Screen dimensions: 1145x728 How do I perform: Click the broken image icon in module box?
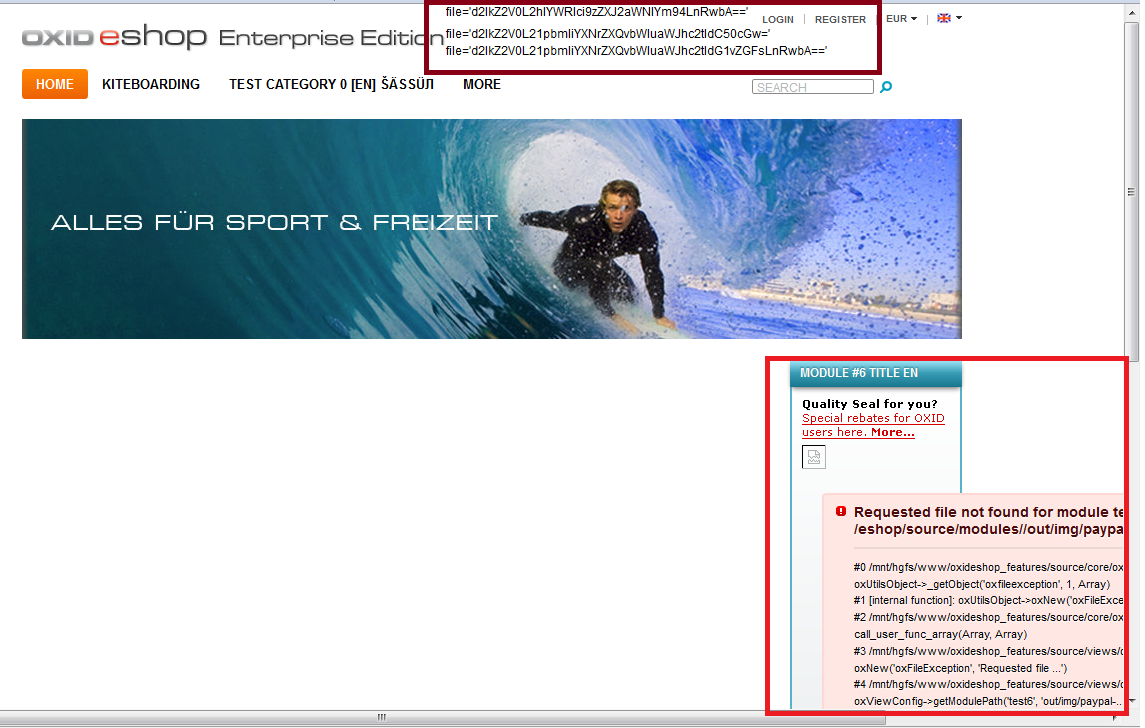(x=814, y=458)
